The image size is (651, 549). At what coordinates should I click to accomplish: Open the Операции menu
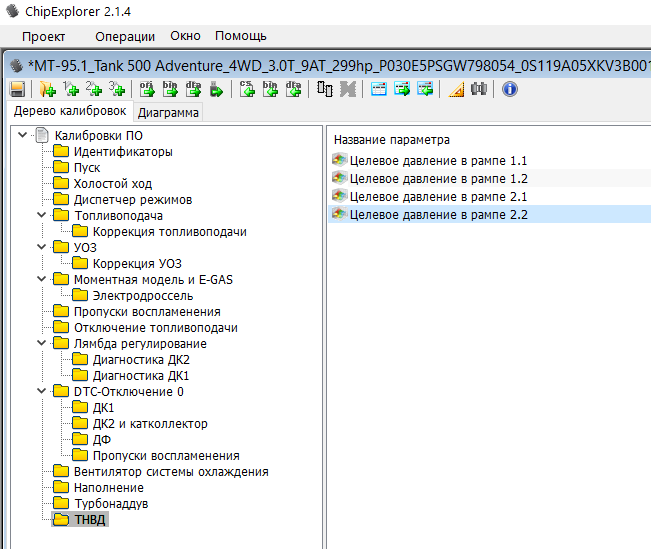point(125,36)
